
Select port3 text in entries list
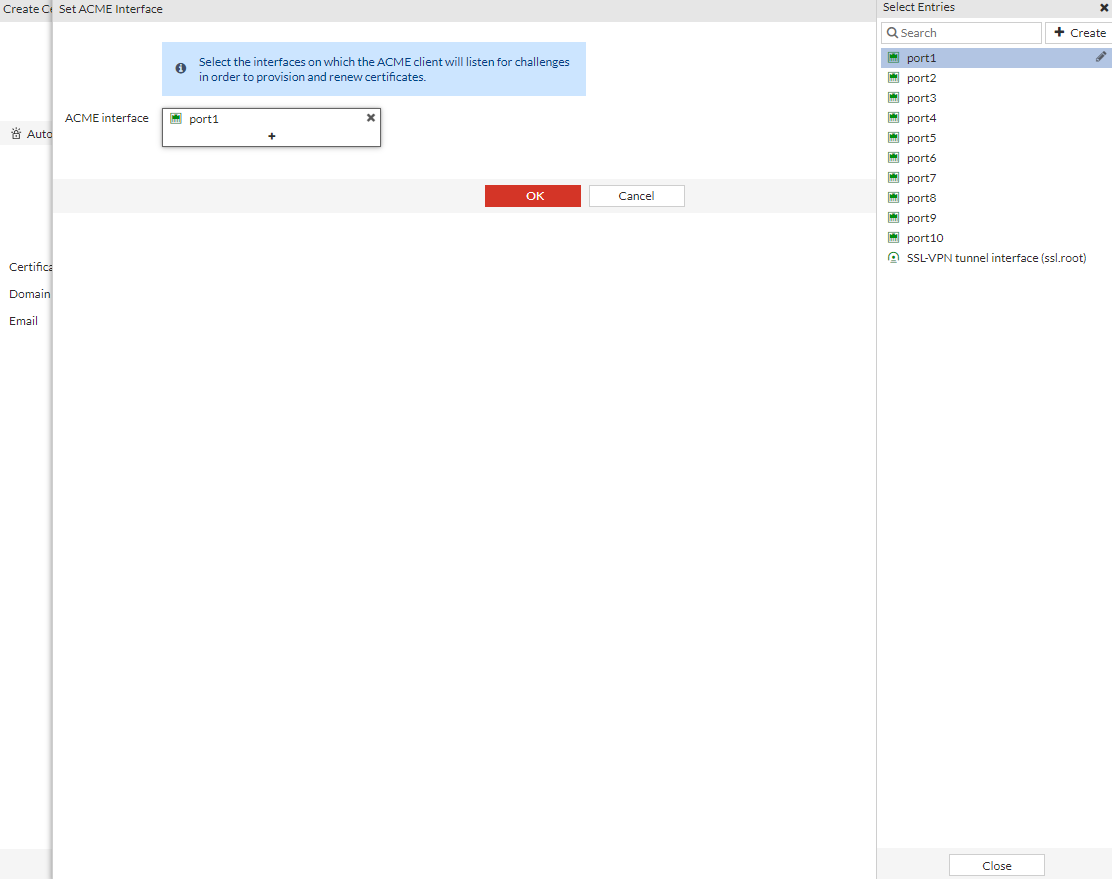921,98
